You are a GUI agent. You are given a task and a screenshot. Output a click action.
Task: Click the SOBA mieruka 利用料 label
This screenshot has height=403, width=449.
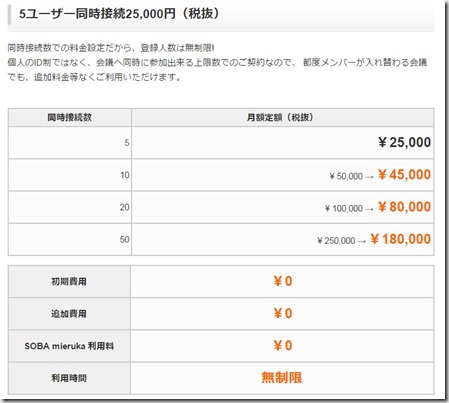point(69,346)
